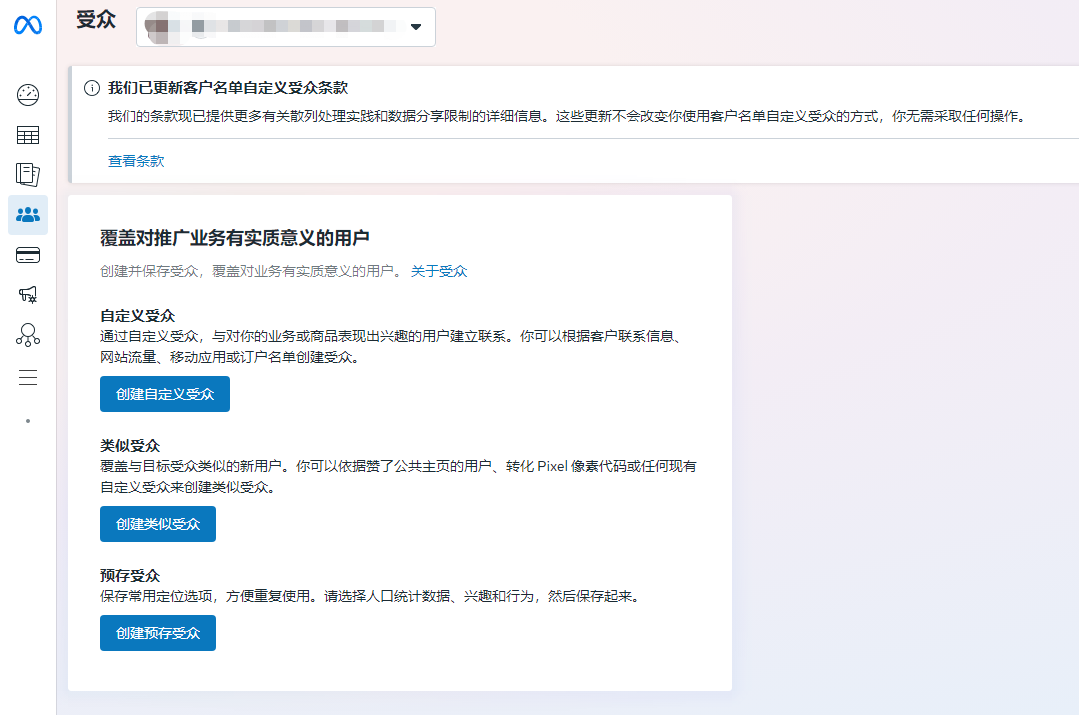Image resolution: width=1079 pixels, height=715 pixels.
Task: Open the account overview speedometer icon
Action: [27, 94]
